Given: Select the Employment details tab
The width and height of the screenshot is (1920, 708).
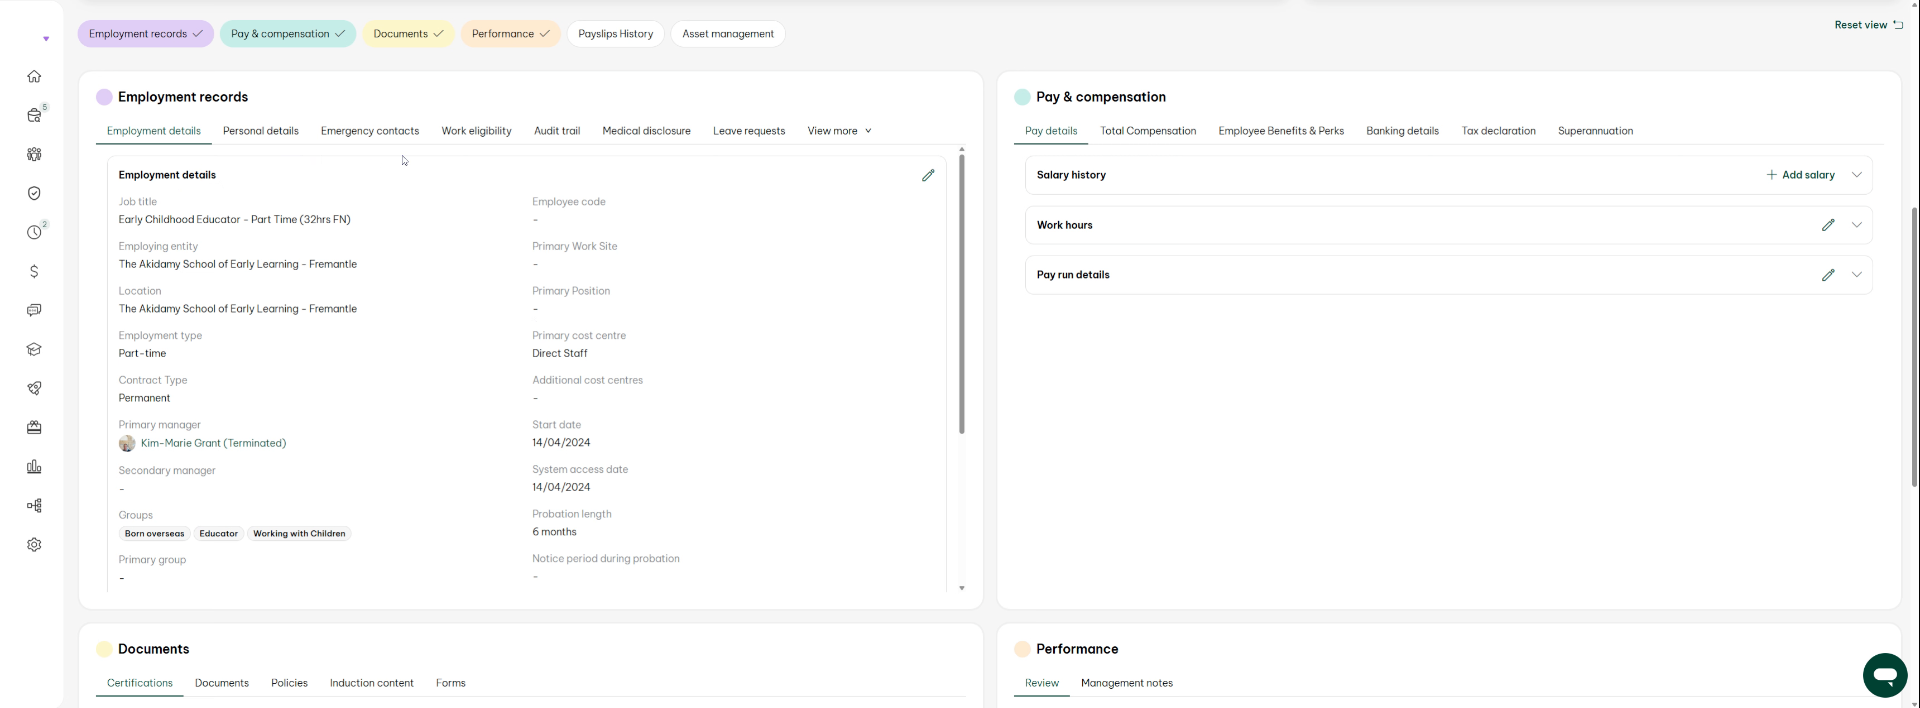Looking at the screenshot, I should pos(154,131).
